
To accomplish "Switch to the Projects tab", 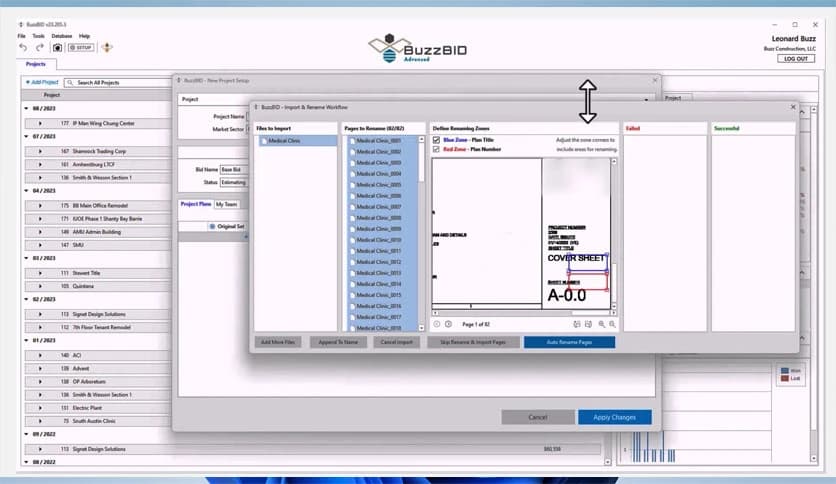I will click(x=36, y=64).
